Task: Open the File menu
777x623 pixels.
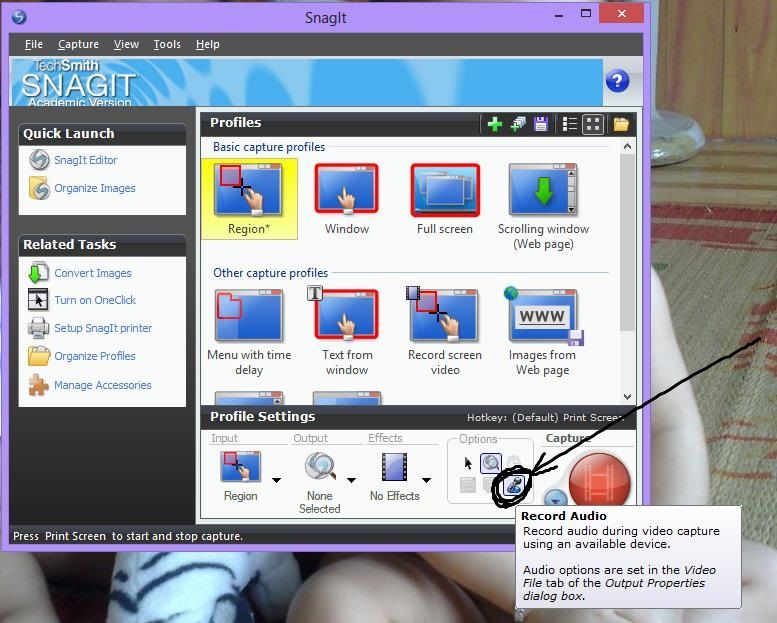Action: (x=34, y=44)
